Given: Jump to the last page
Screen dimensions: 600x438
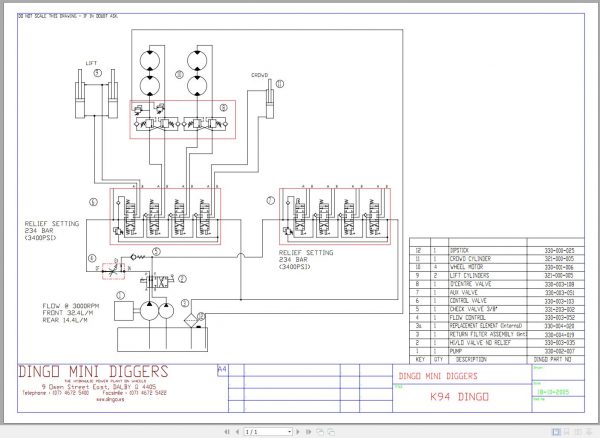Looking at the screenshot, I should click(x=308, y=432).
